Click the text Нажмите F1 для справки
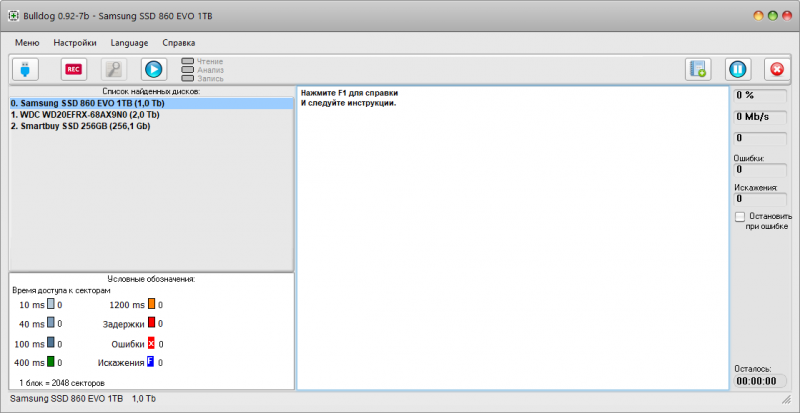The height and width of the screenshot is (413, 800). (349, 93)
